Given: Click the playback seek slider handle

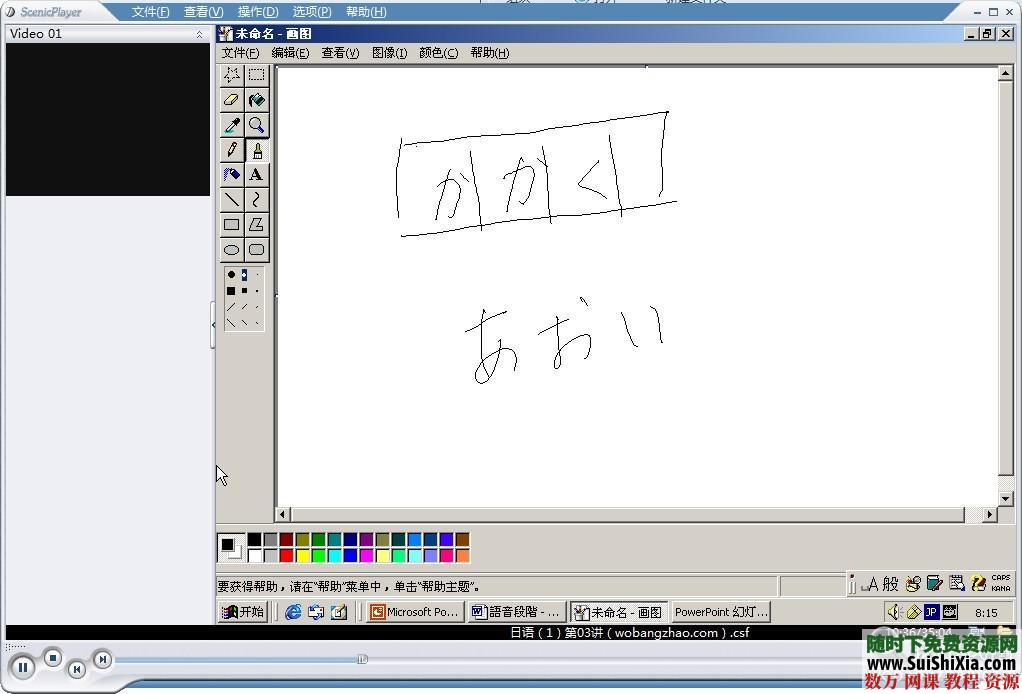Looking at the screenshot, I should pos(362,659).
